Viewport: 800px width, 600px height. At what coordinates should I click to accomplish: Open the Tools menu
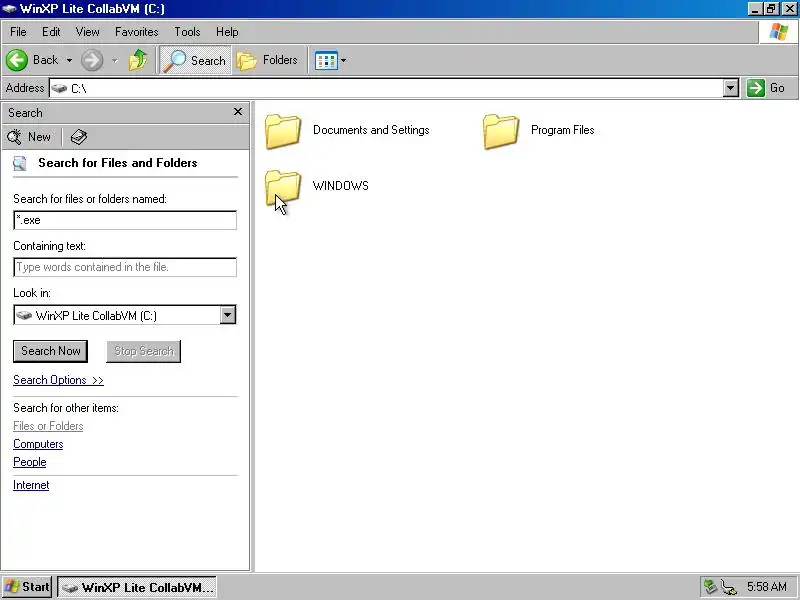187,32
